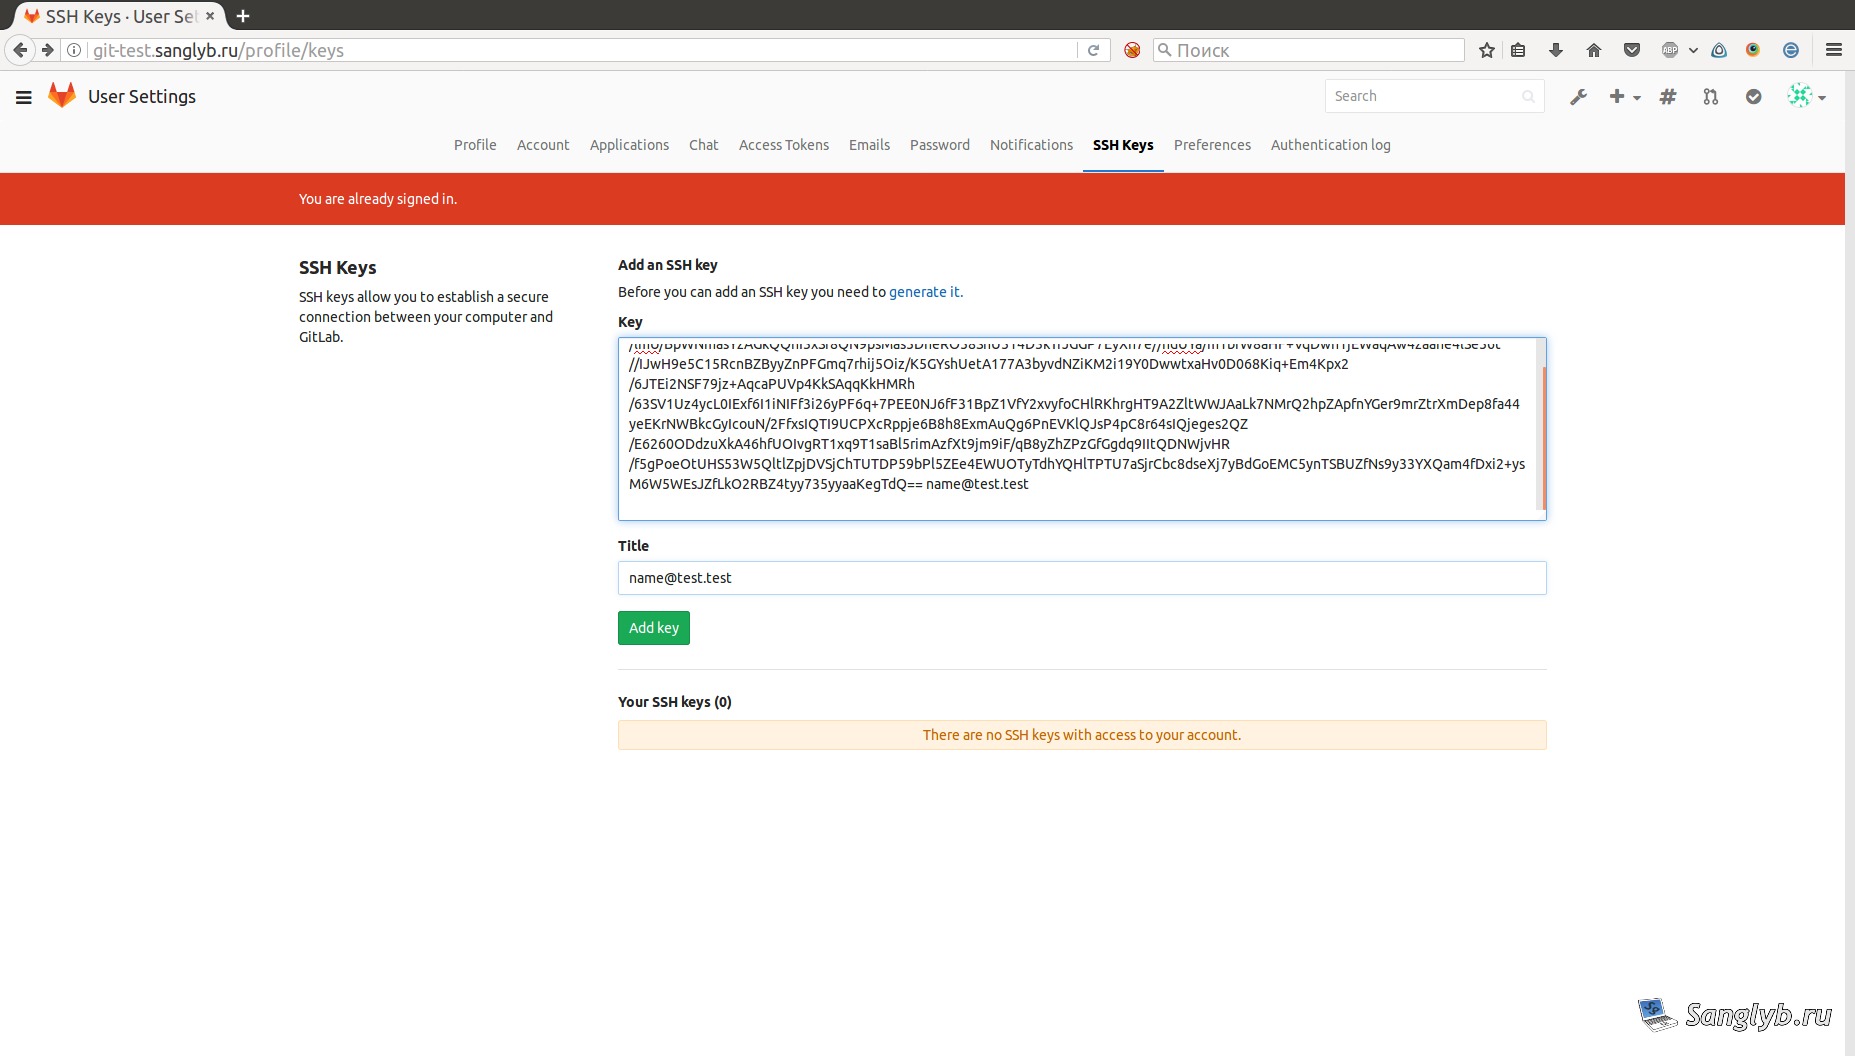Bookmark this page with star icon
The image size is (1855, 1056).
(1487, 50)
